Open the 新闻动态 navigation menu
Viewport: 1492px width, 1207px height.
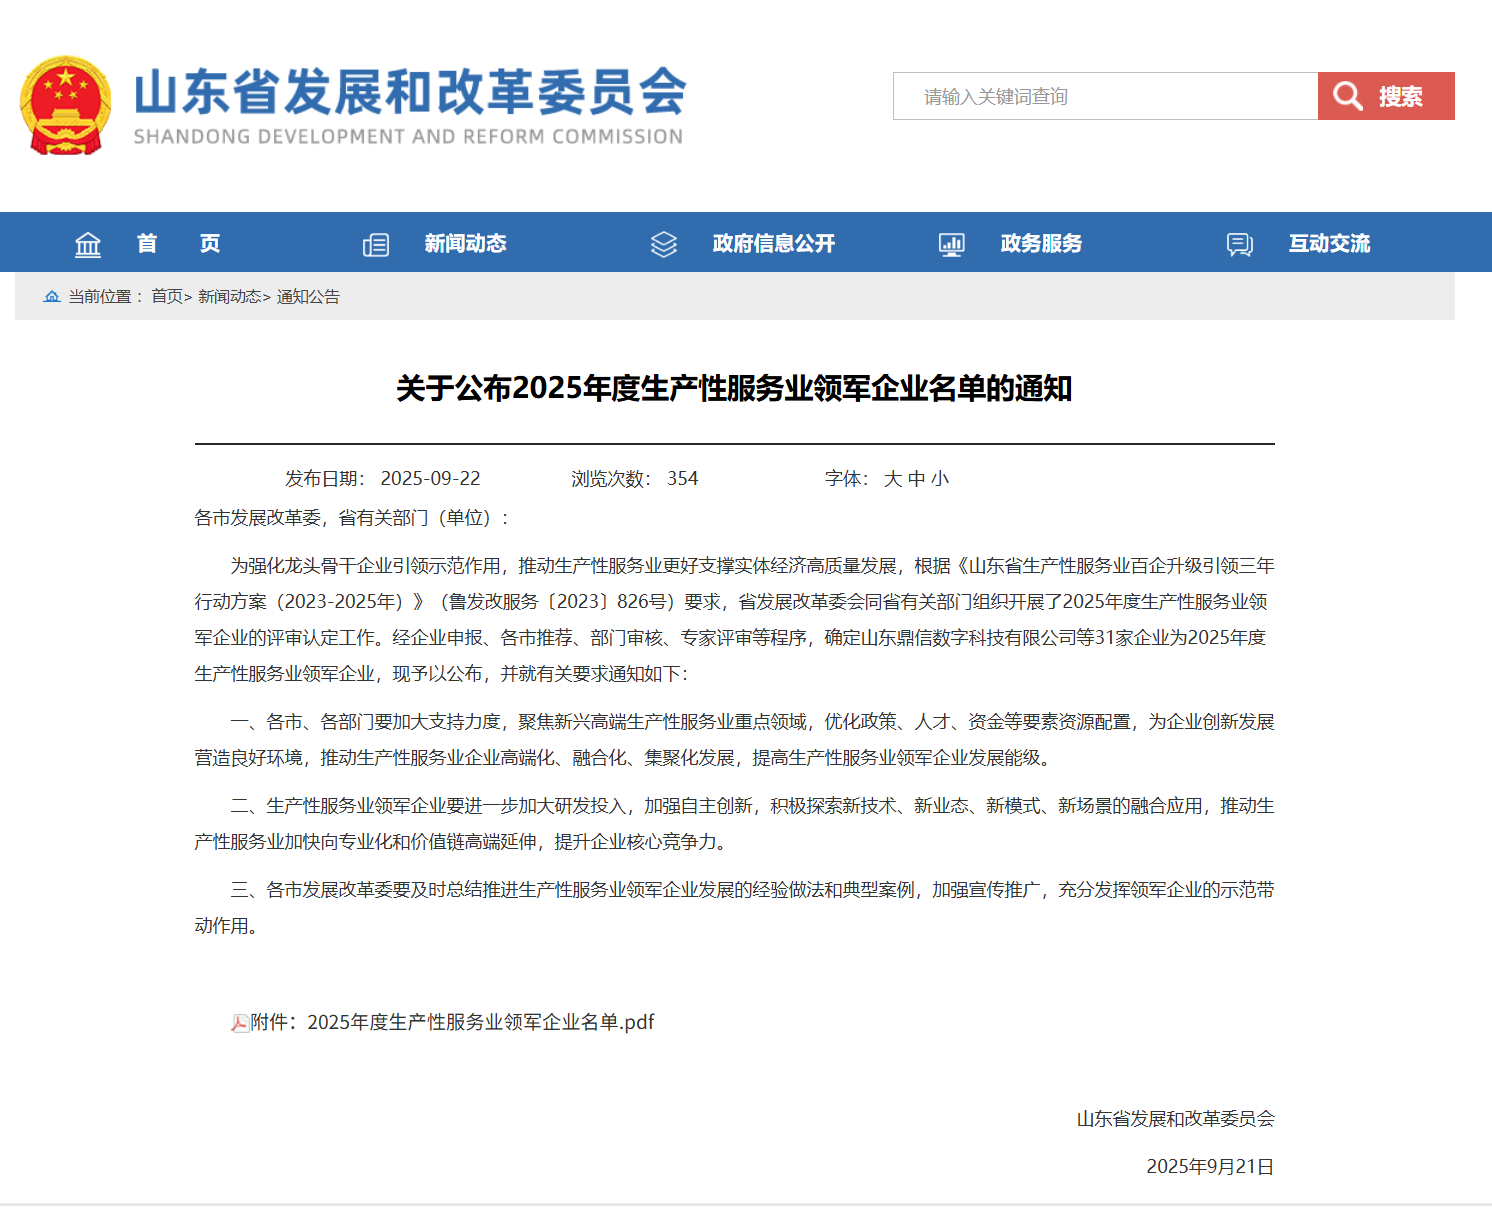[465, 243]
